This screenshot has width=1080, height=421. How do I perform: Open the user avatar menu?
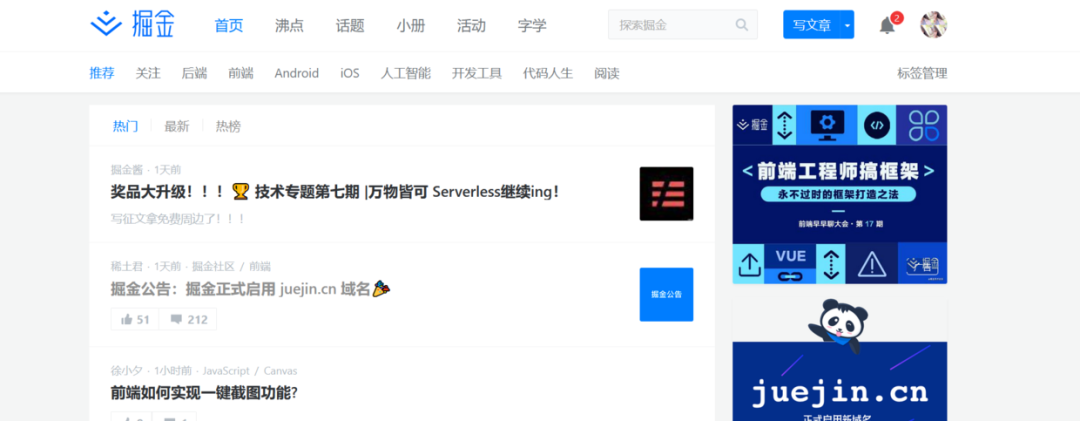coord(933,25)
